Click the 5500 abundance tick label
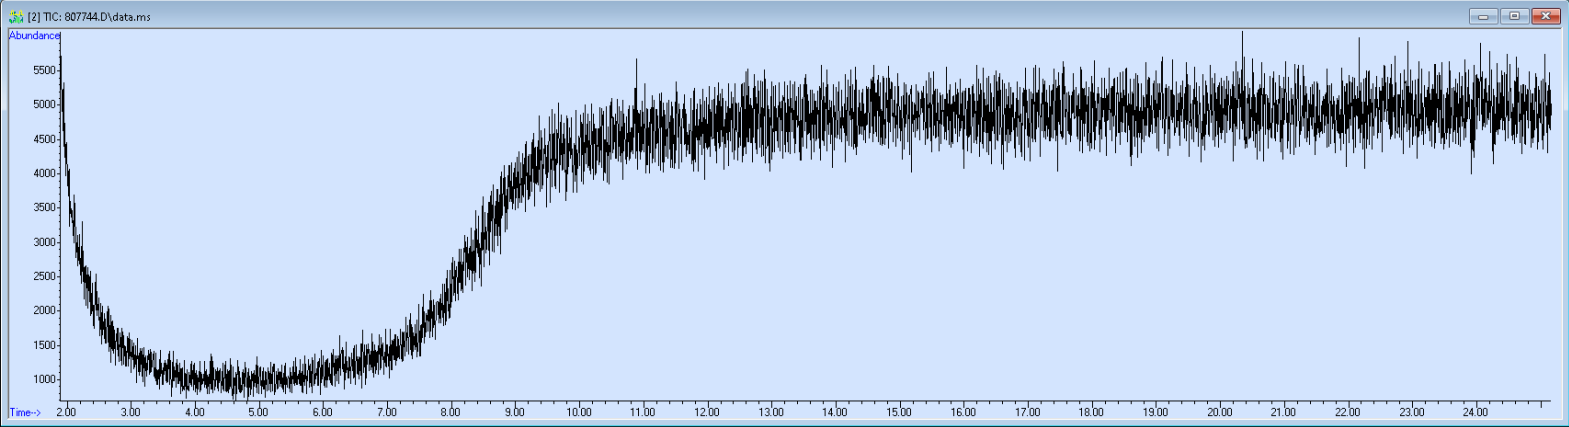 45,70
